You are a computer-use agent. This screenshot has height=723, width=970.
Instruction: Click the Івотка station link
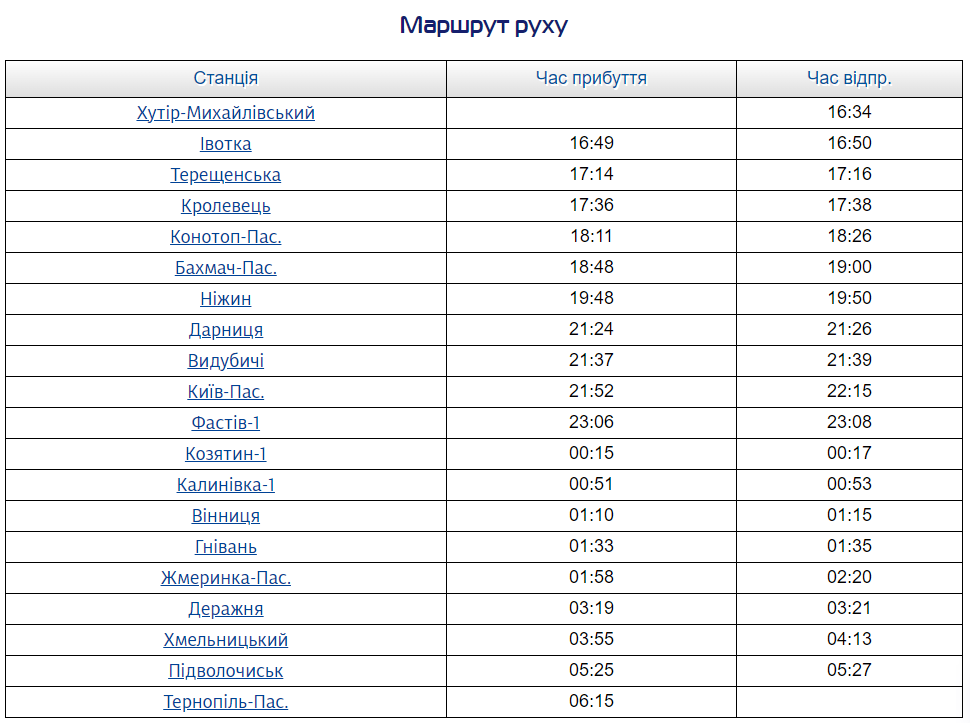click(225, 144)
